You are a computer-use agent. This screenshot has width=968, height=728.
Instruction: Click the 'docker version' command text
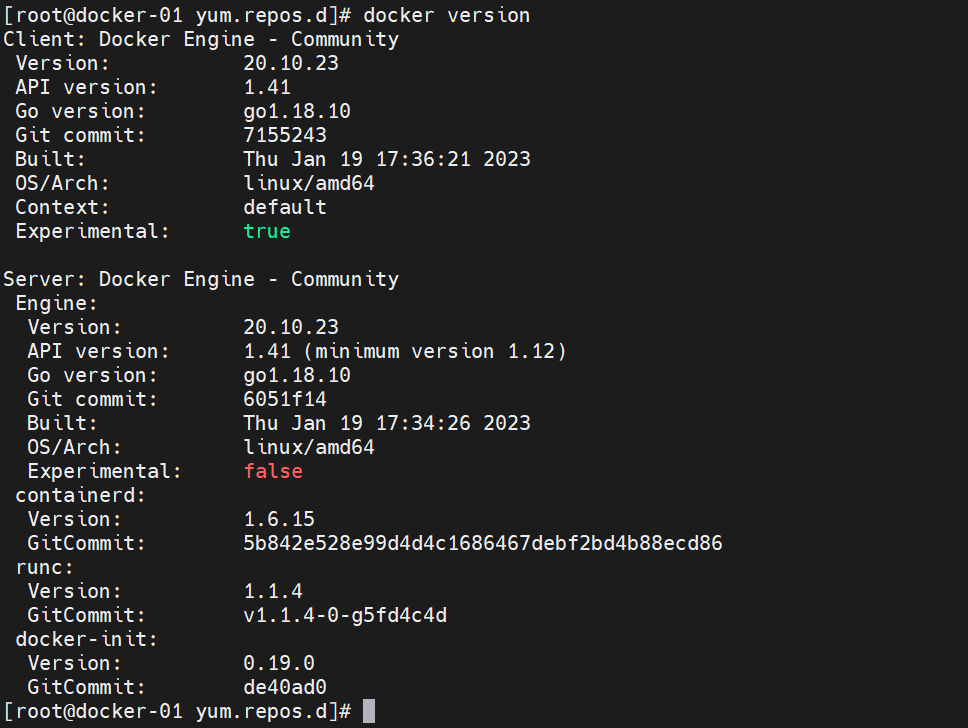pos(446,15)
